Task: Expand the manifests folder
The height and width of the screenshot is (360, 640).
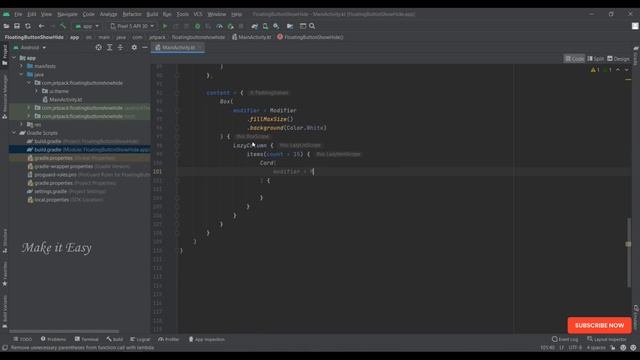Action: pos(22,66)
